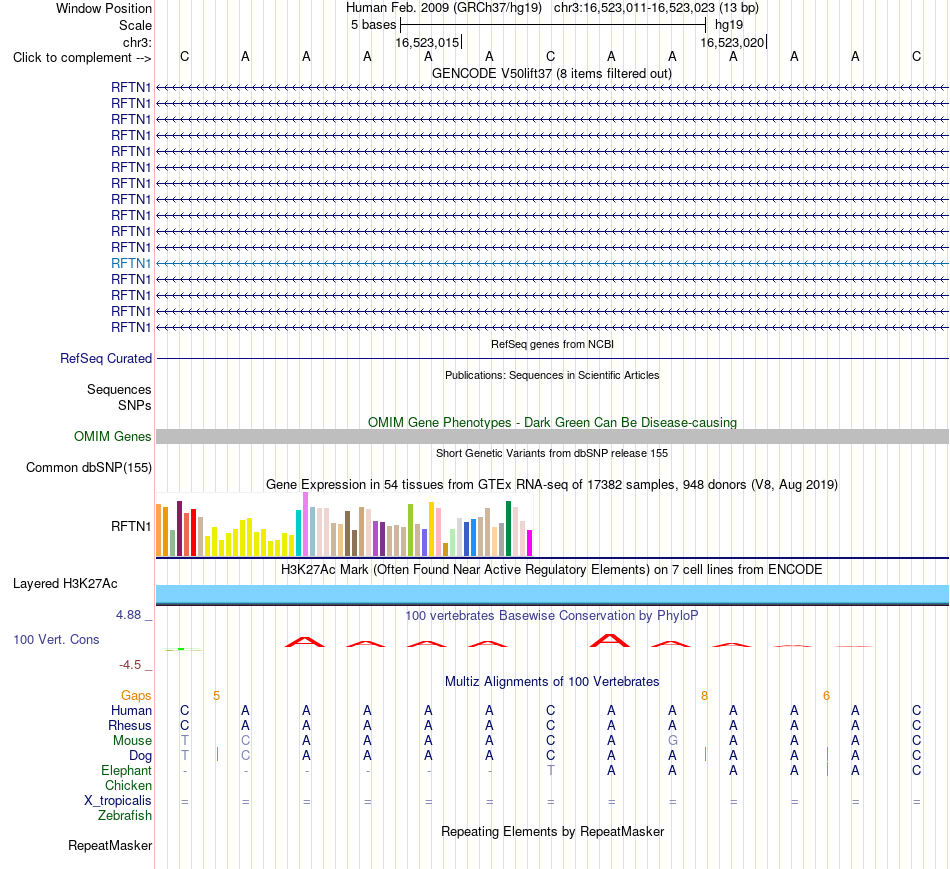Viewport: 950px width, 869px height.
Task: Click 'RefSeq genes from NCBI' track title
Action: pyautogui.click(x=552, y=344)
